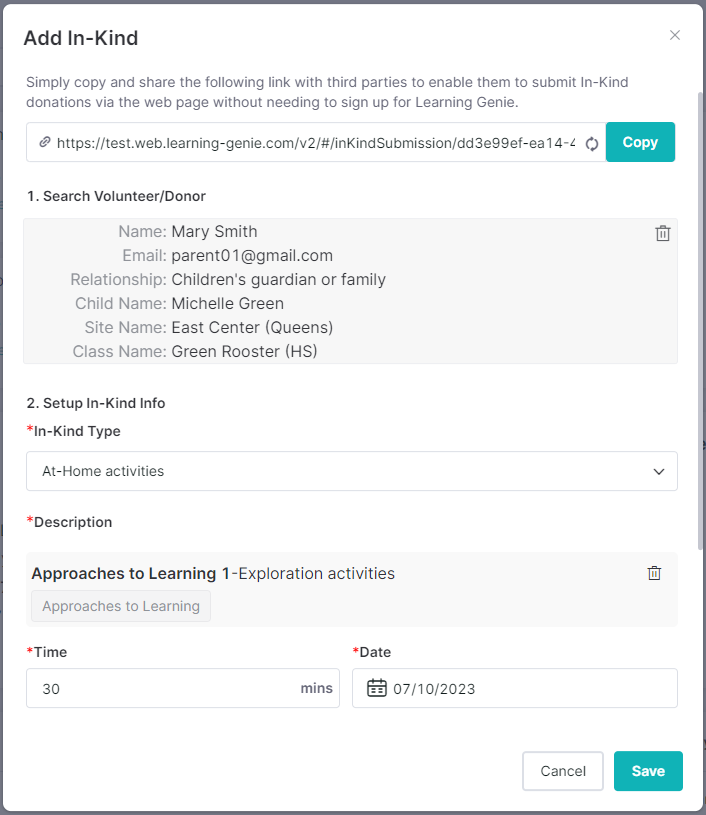
Task: Click the chain link icon in URL field
Action: click(x=45, y=142)
